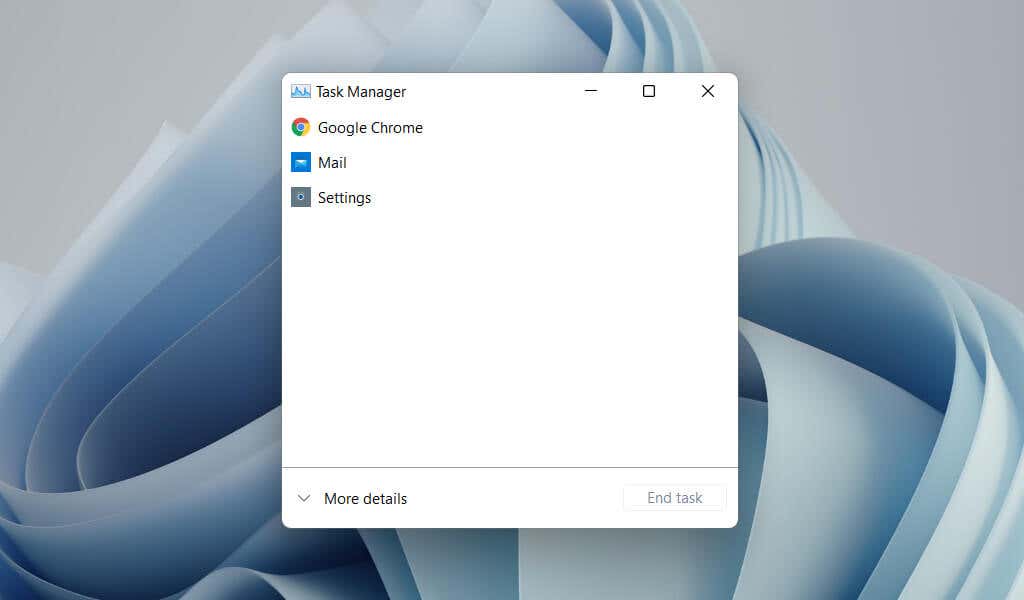The height and width of the screenshot is (600, 1024).
Task: Select the Mail text entry
Action: [332, 163]
